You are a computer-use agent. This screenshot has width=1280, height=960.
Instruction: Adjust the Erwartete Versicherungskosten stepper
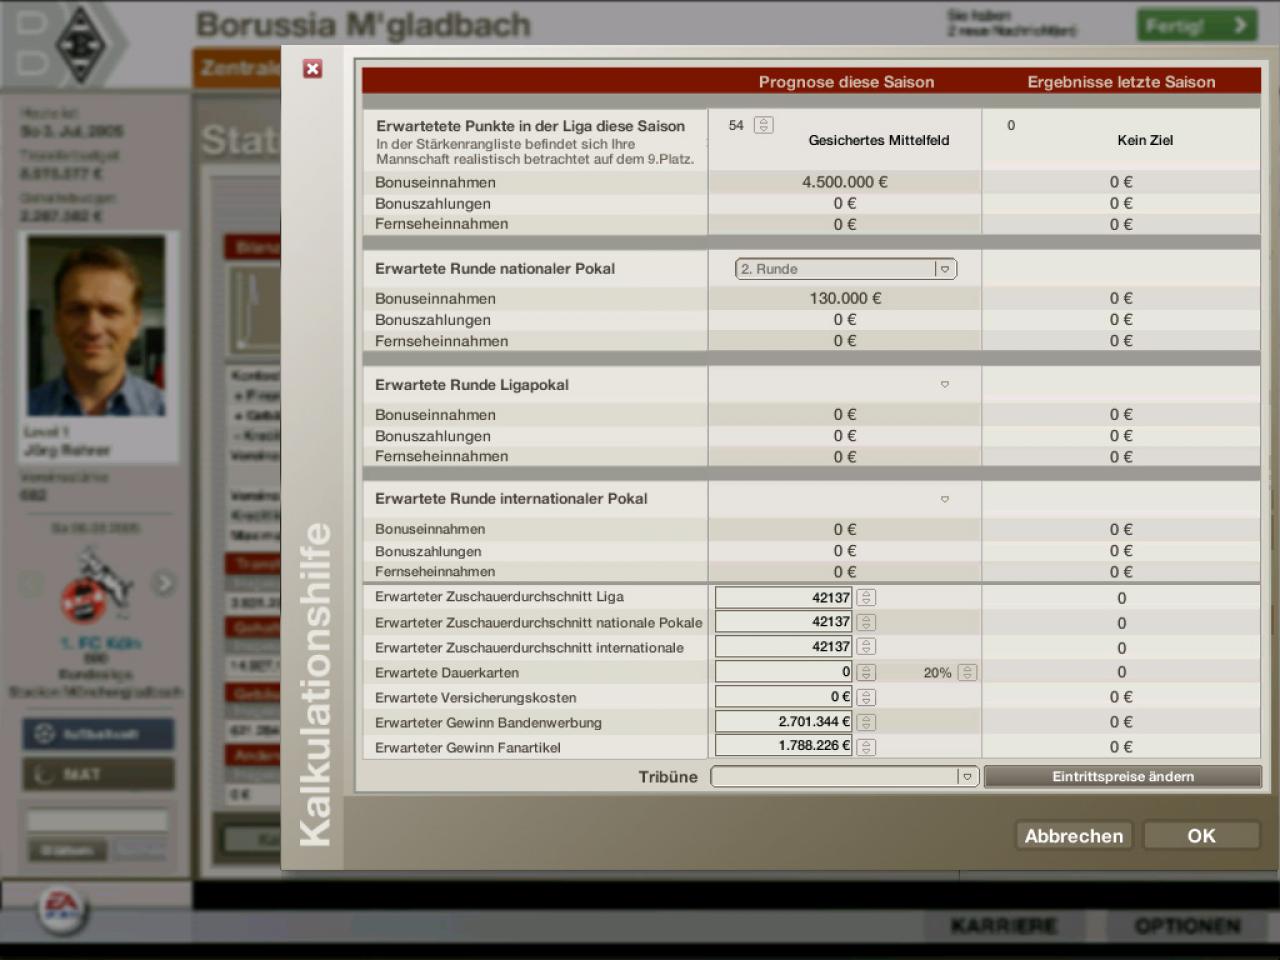866,697
